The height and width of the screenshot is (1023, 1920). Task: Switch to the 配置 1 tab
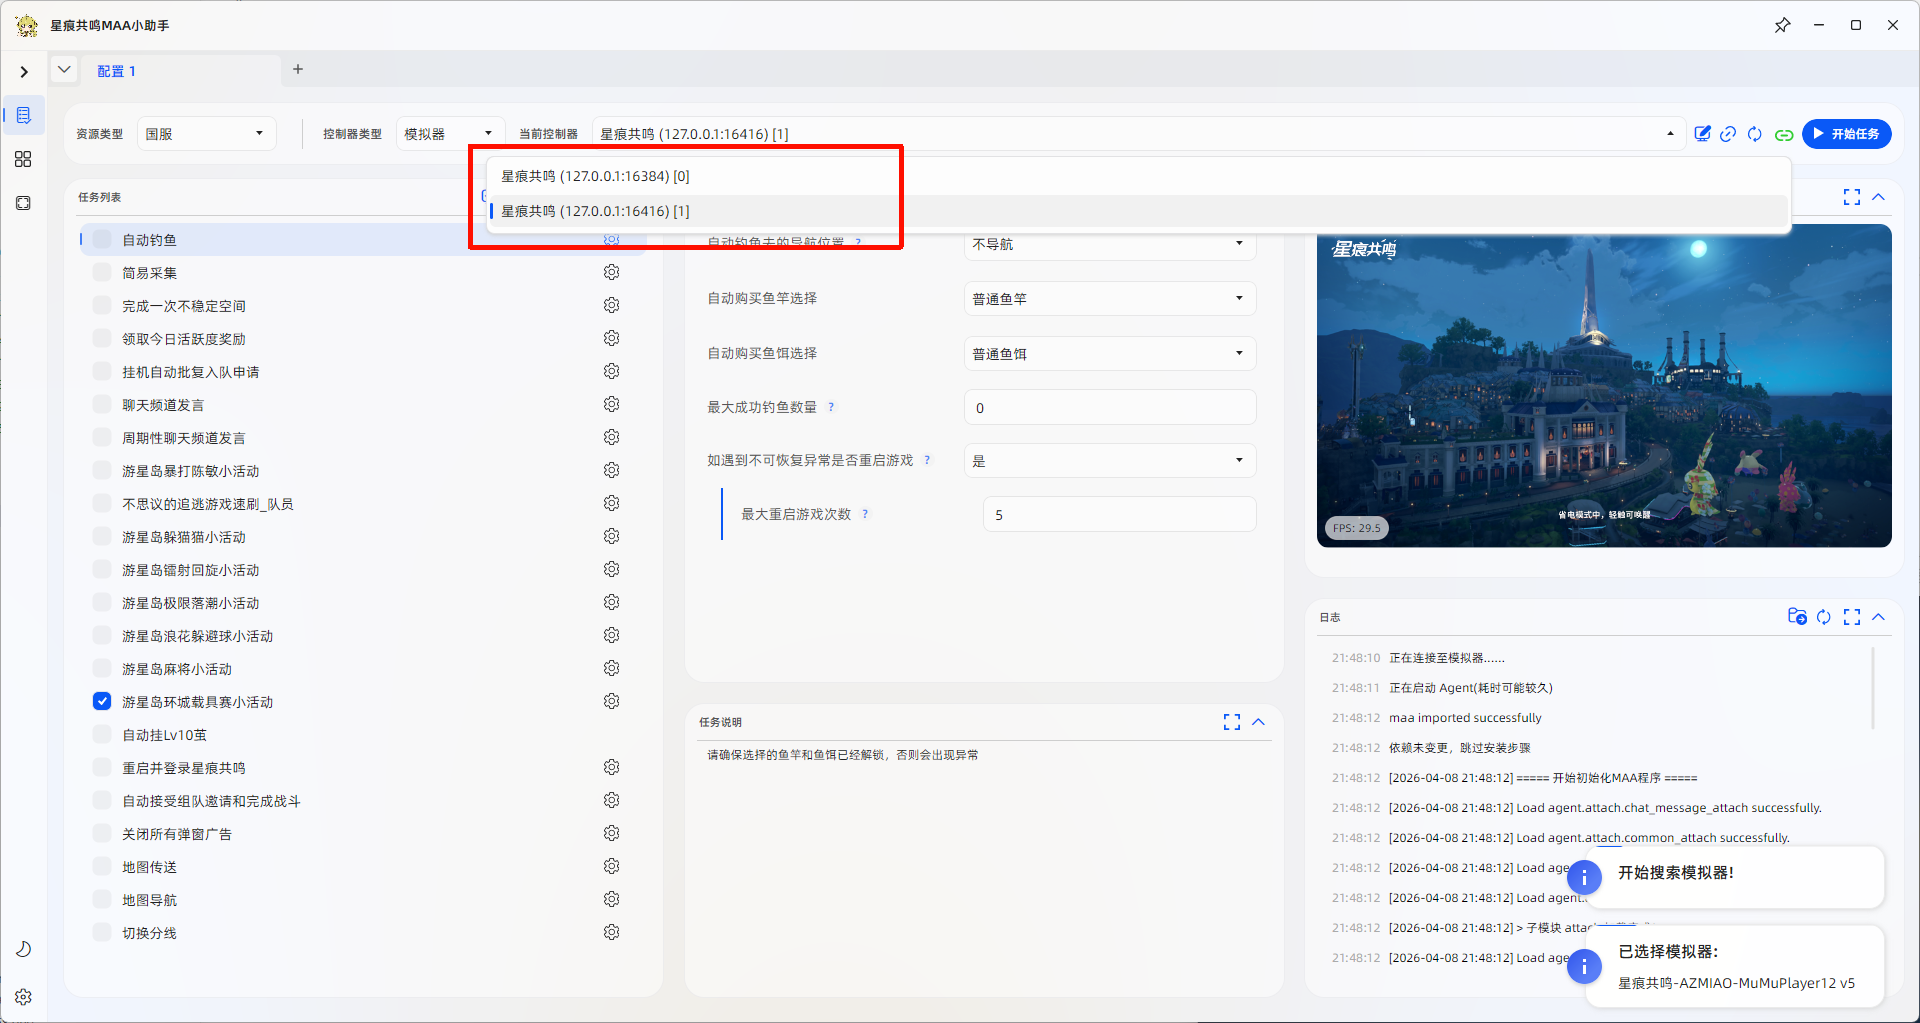(116, 71)
